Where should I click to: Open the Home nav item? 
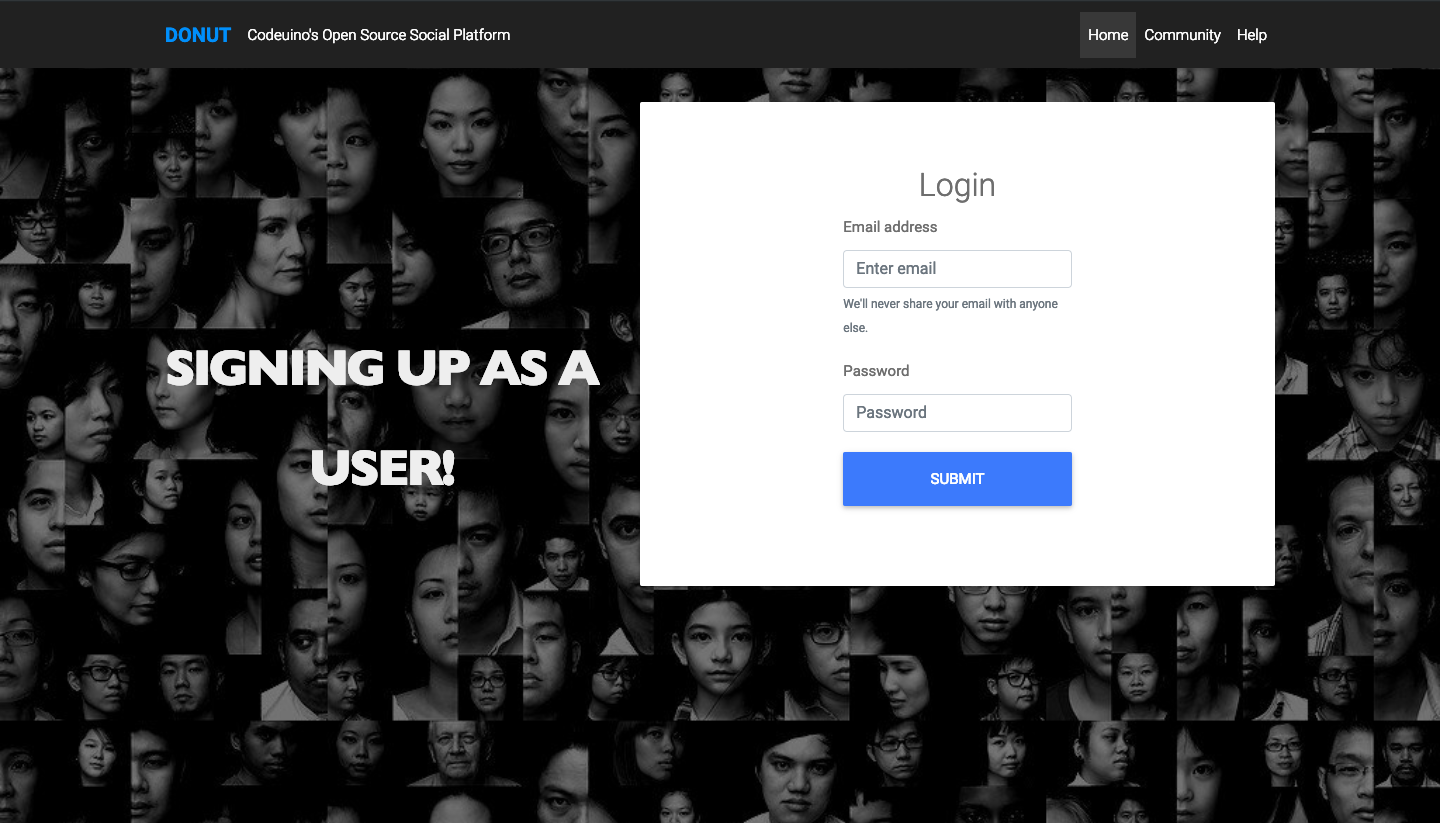click(1108, 35)
